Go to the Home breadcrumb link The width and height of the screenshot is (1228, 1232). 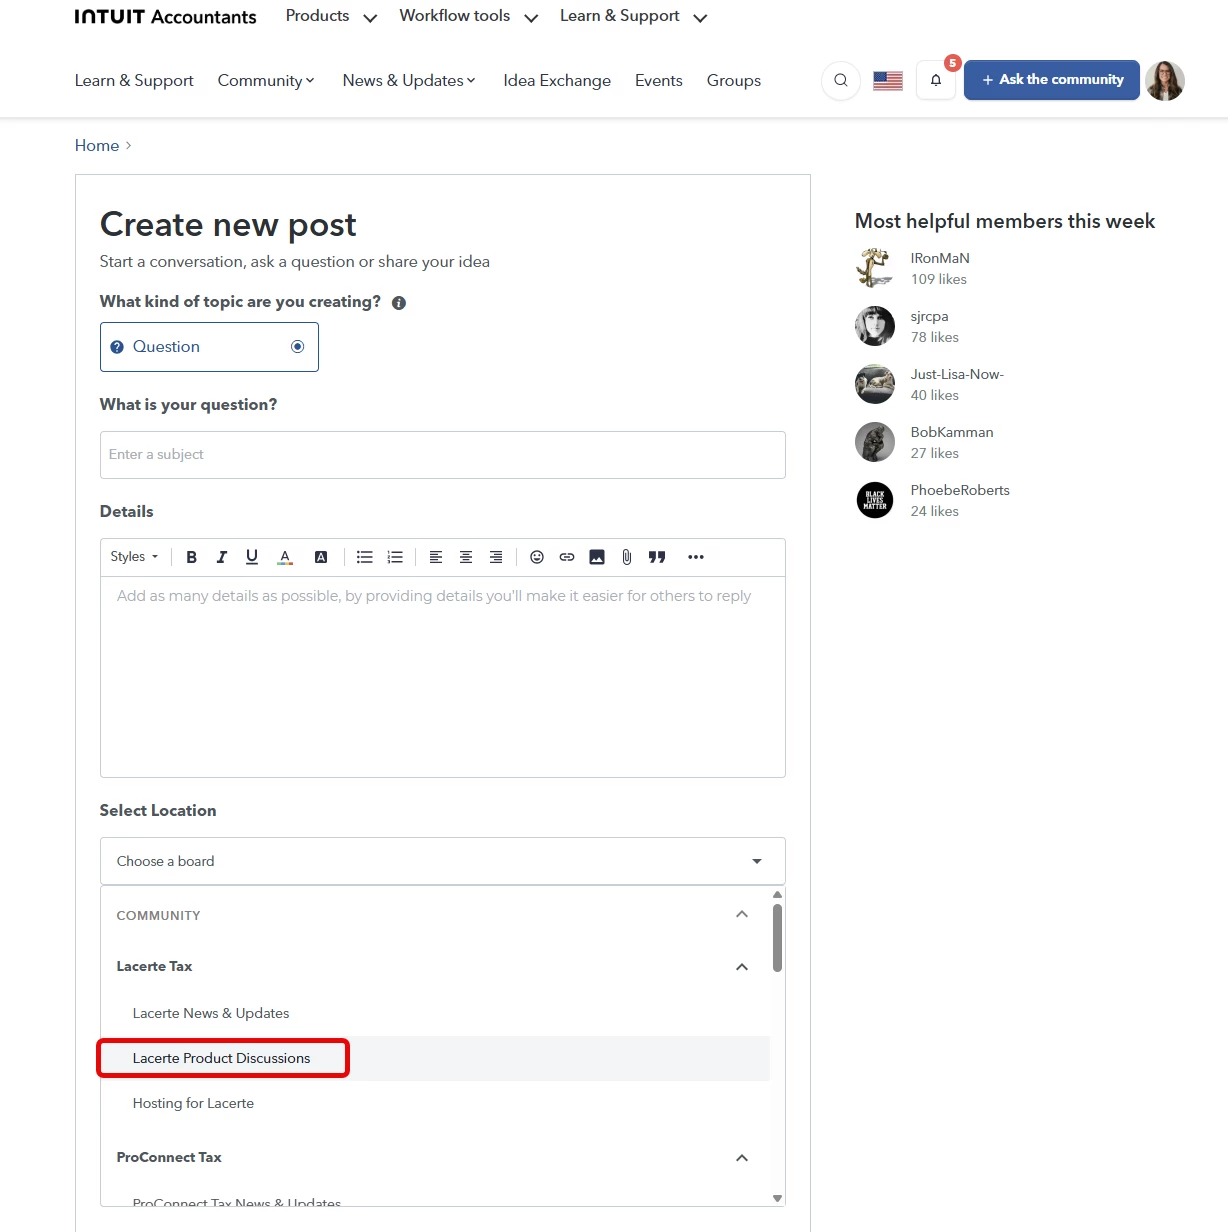tap(97, 145)
